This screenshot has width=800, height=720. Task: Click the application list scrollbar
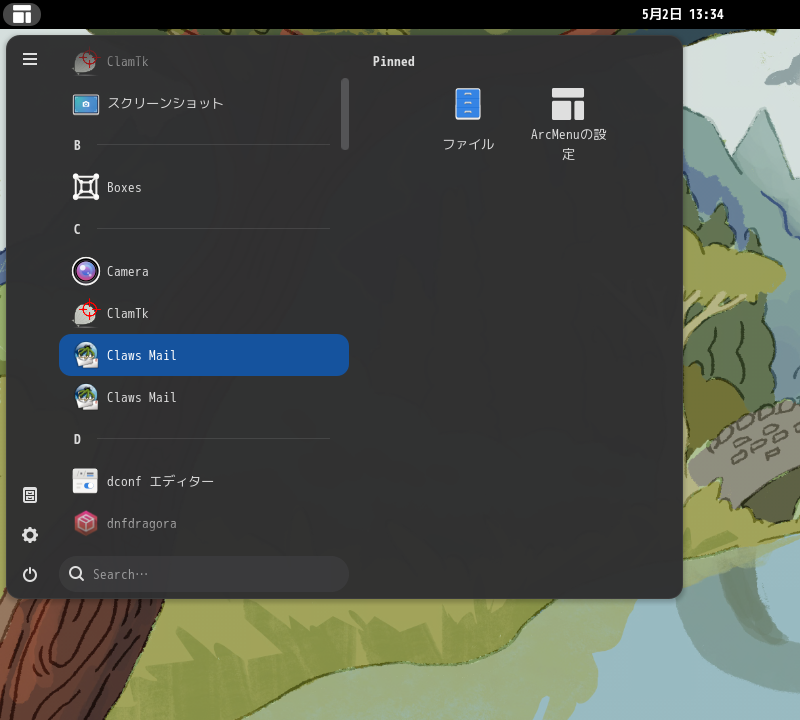point(345,114)
